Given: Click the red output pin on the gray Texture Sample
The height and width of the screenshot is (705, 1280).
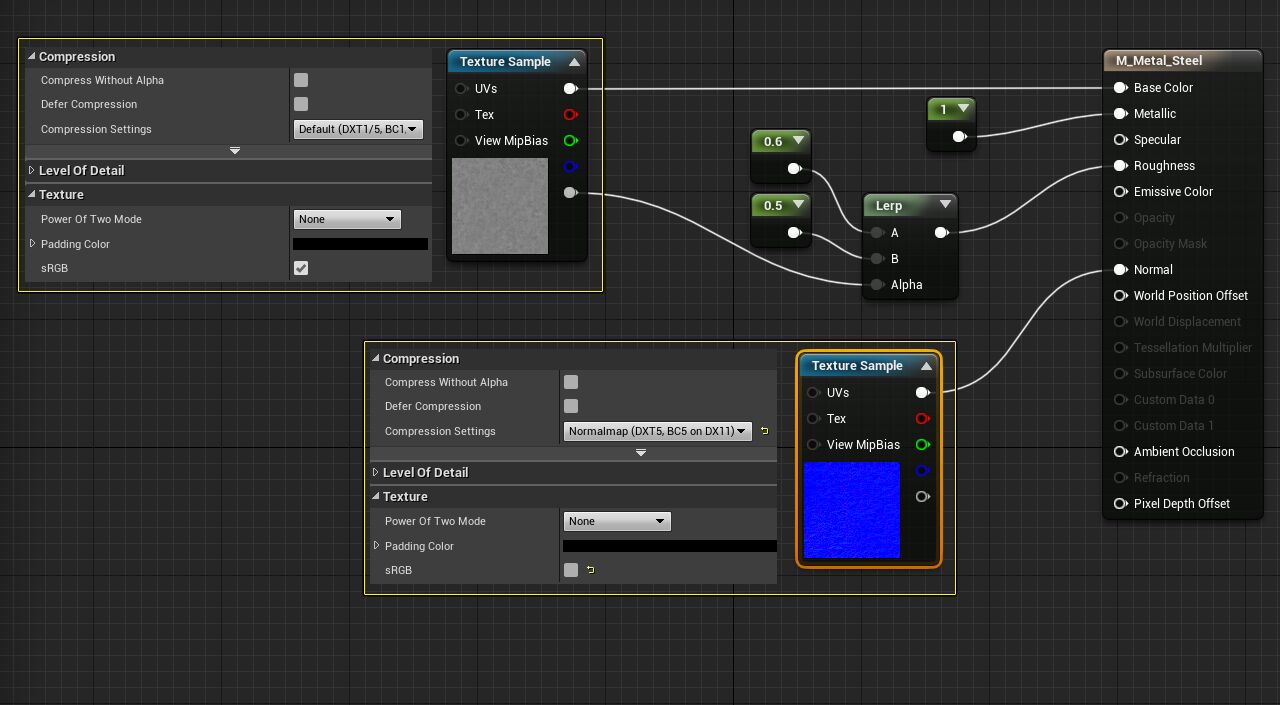Looking at the screenshot, I should (x=570, y=115).
